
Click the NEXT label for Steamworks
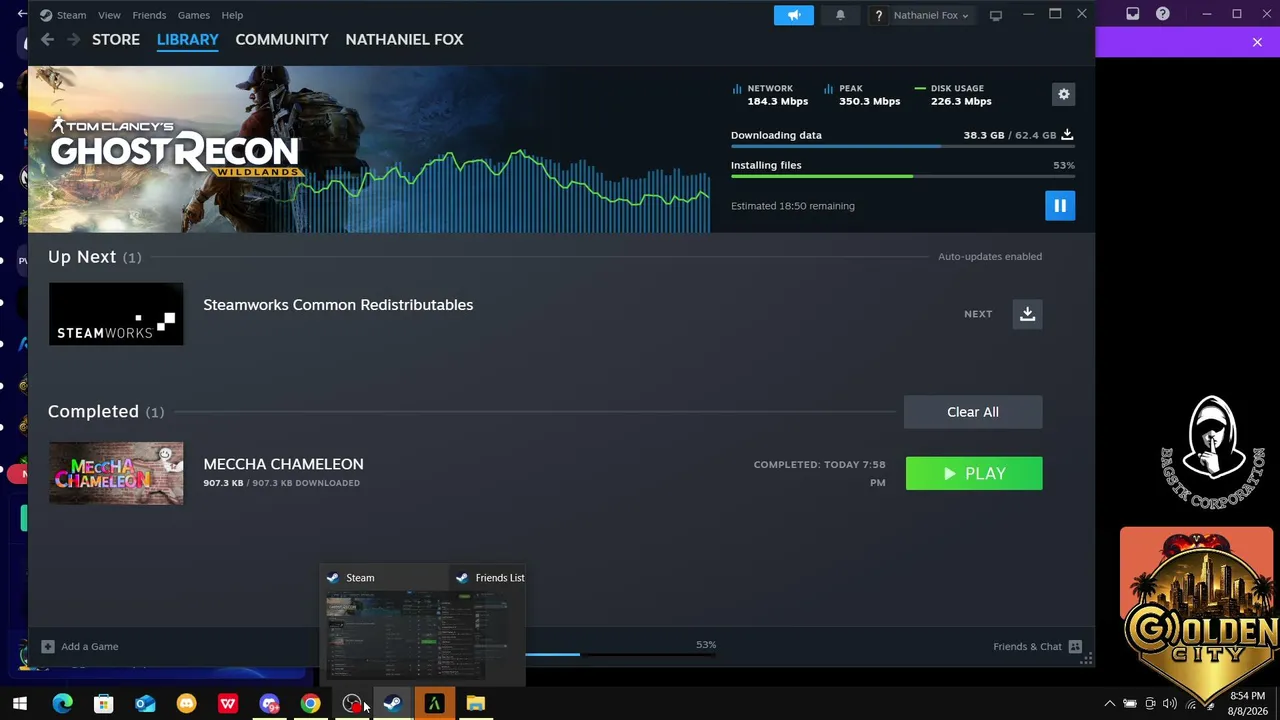pyautogui.click(x=978, y=314)
